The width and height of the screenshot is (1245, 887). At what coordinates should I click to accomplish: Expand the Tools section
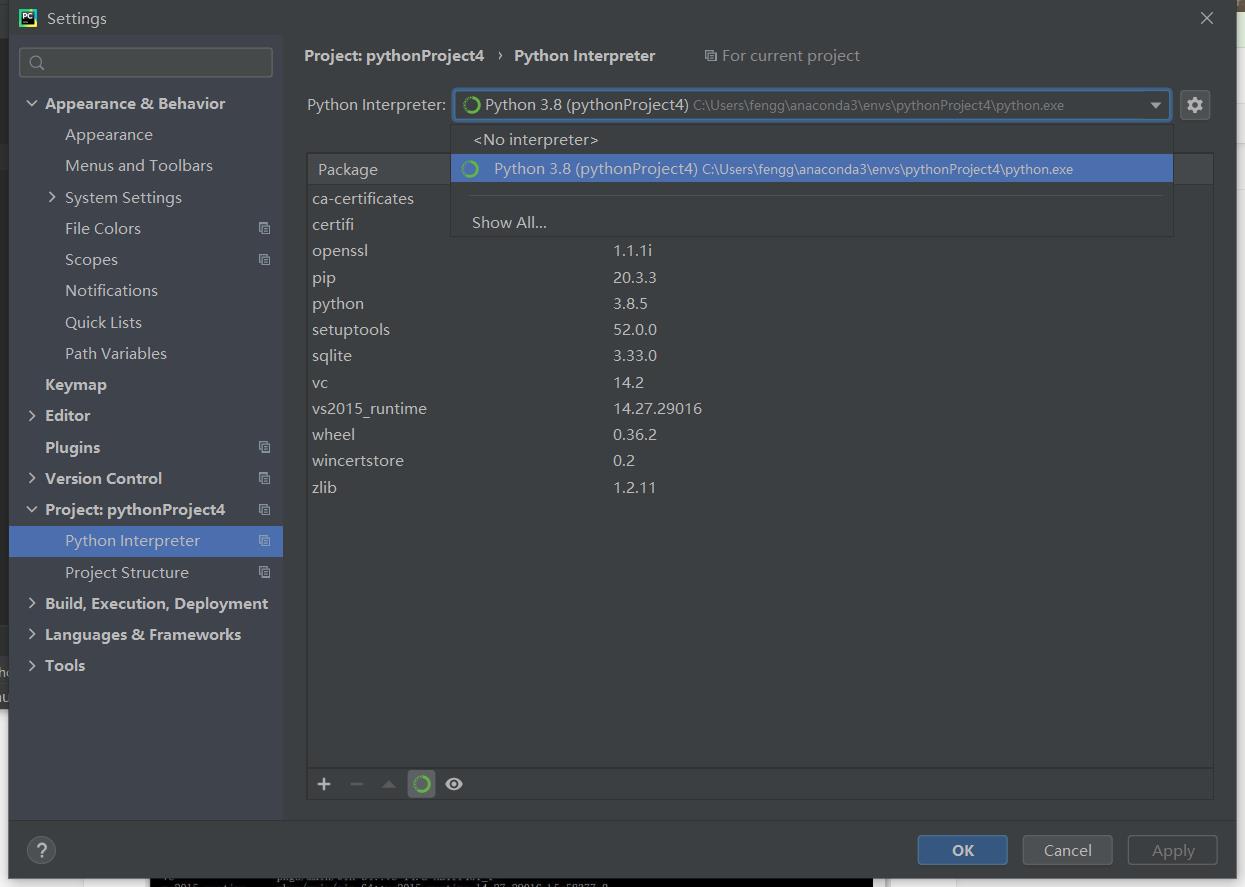(x=32, y=665)
